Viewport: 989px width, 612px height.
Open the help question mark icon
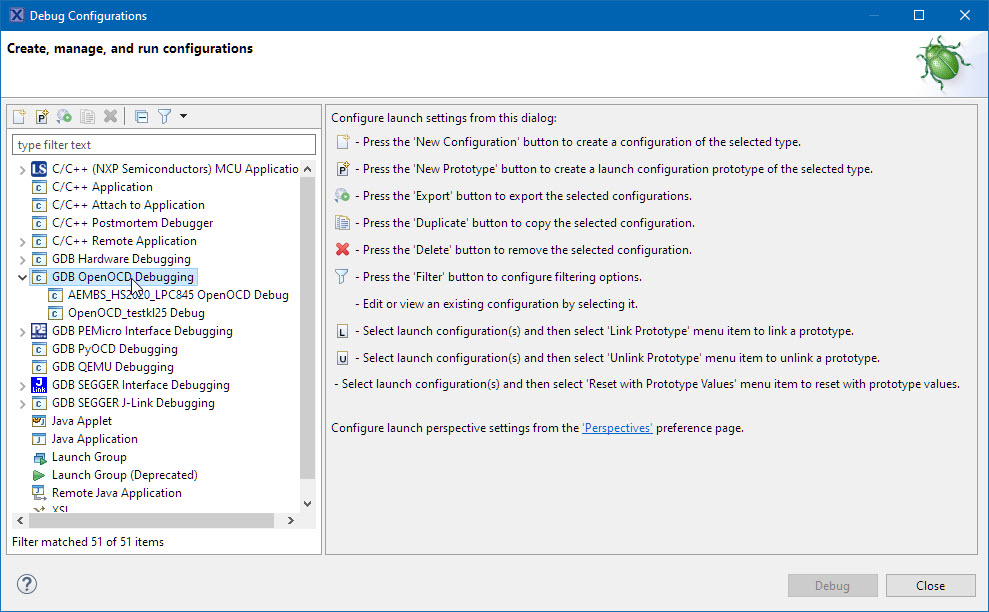(x=27, y=585)
